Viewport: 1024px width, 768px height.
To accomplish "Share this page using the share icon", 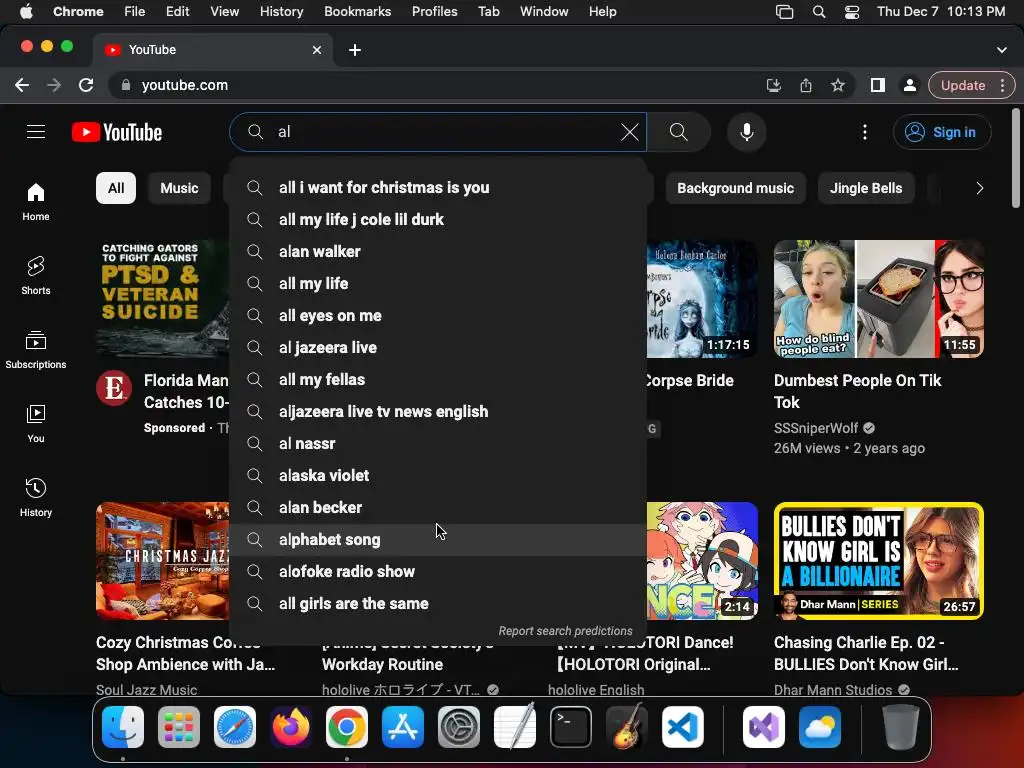I will click(x=806, y=85).
